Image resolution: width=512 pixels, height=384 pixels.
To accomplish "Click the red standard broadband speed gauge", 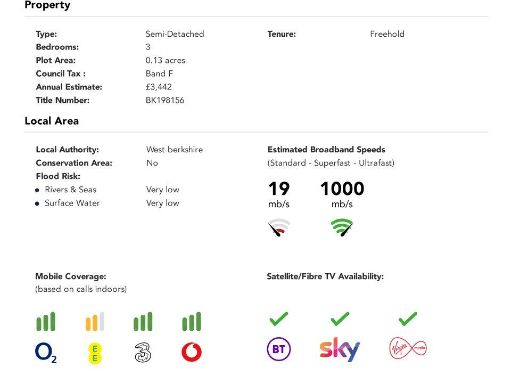I will [x=279, y=227].
